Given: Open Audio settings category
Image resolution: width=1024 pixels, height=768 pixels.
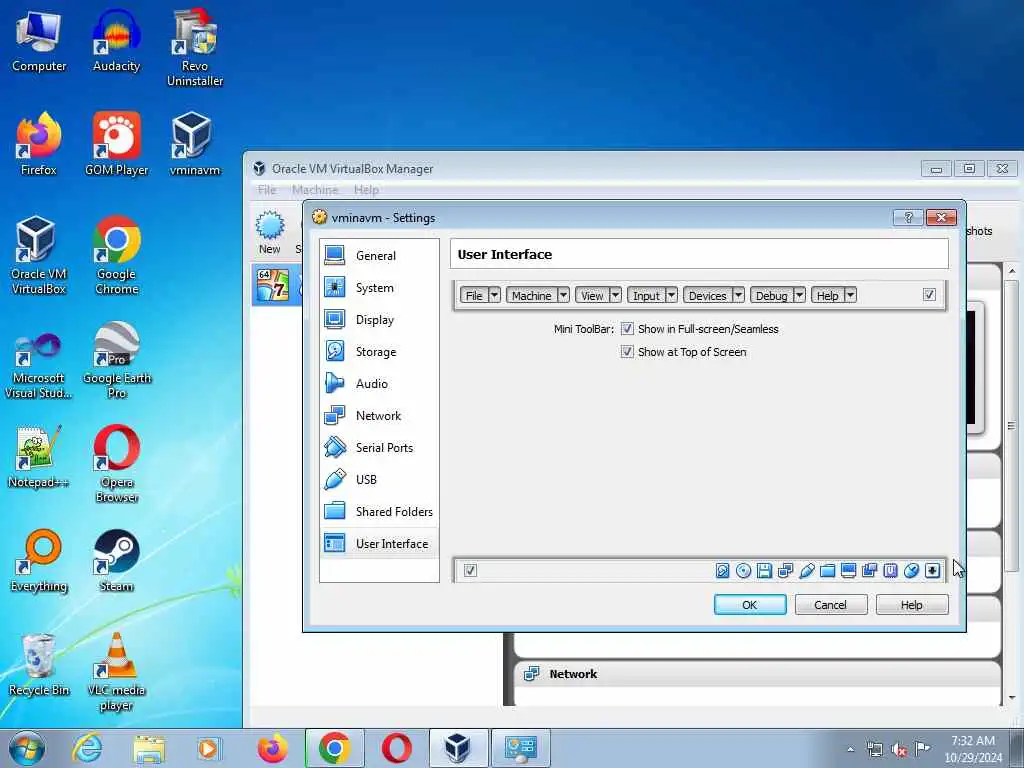Looking at the screenshot, I should (379, 383).
